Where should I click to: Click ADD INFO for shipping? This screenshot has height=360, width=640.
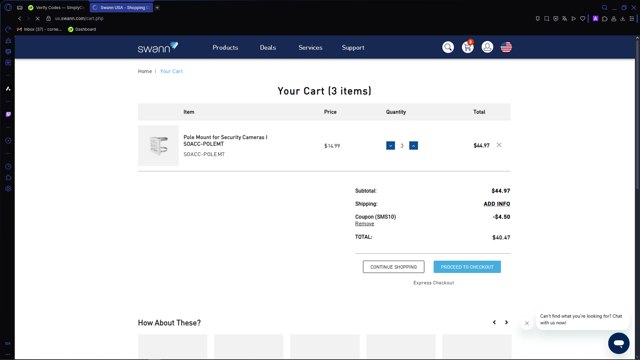[x=497, y=204]
